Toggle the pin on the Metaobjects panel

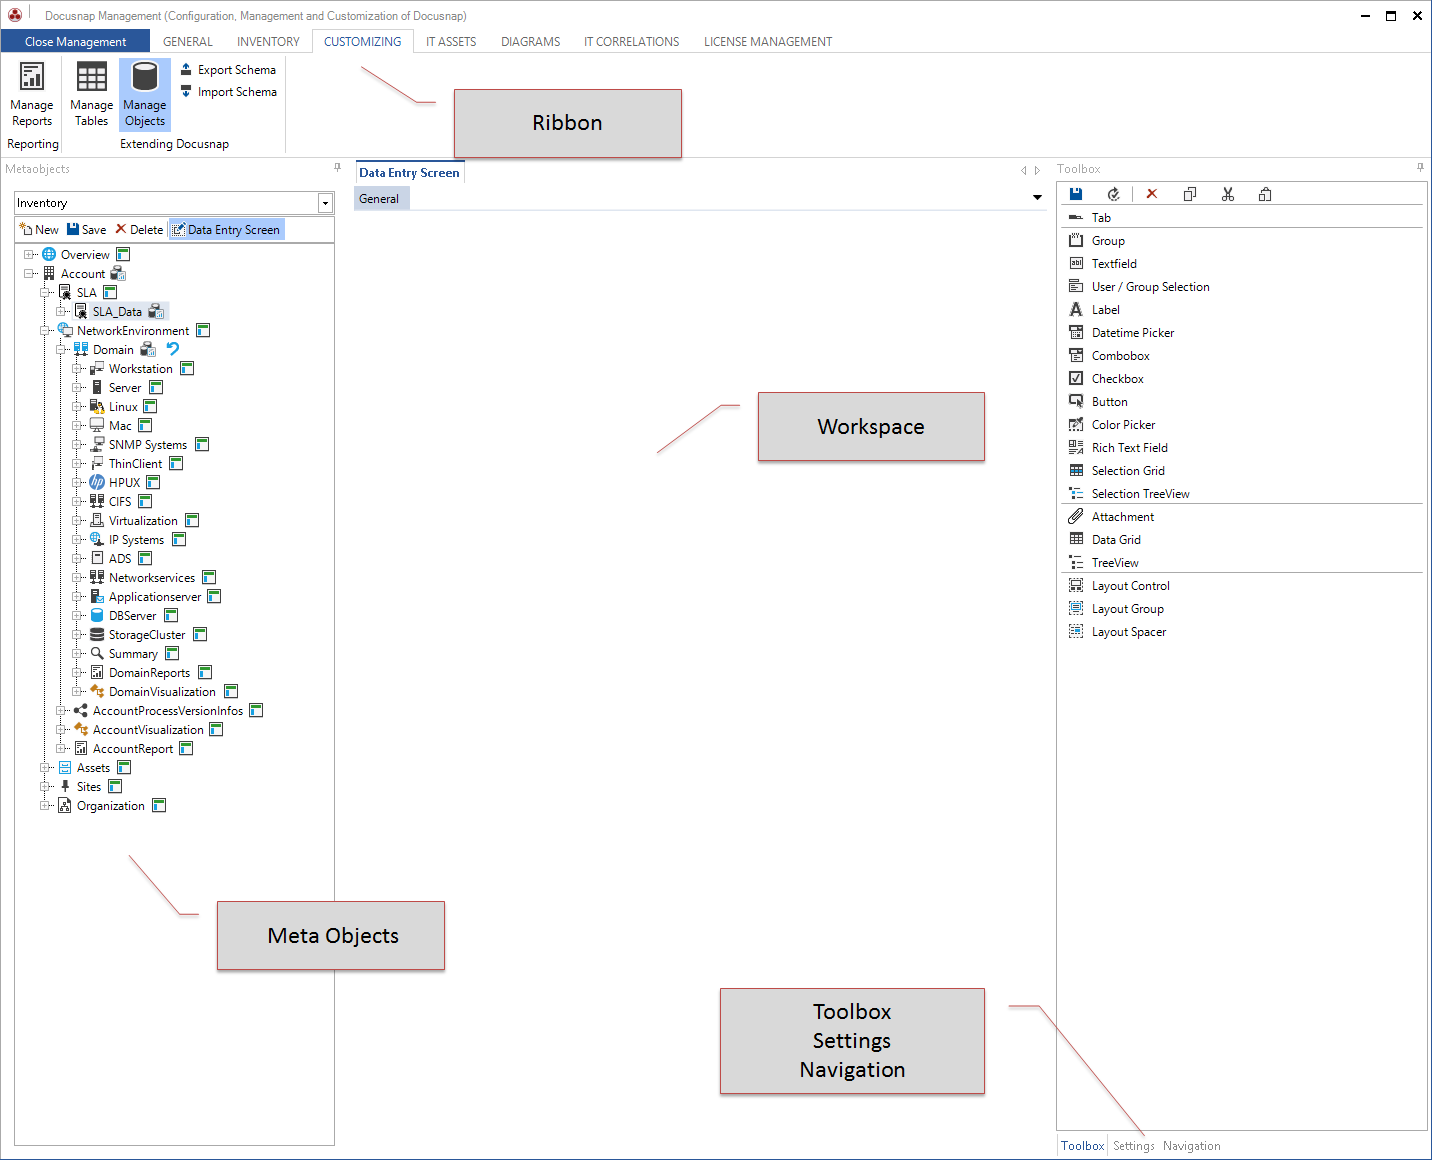tap(337, 168)
